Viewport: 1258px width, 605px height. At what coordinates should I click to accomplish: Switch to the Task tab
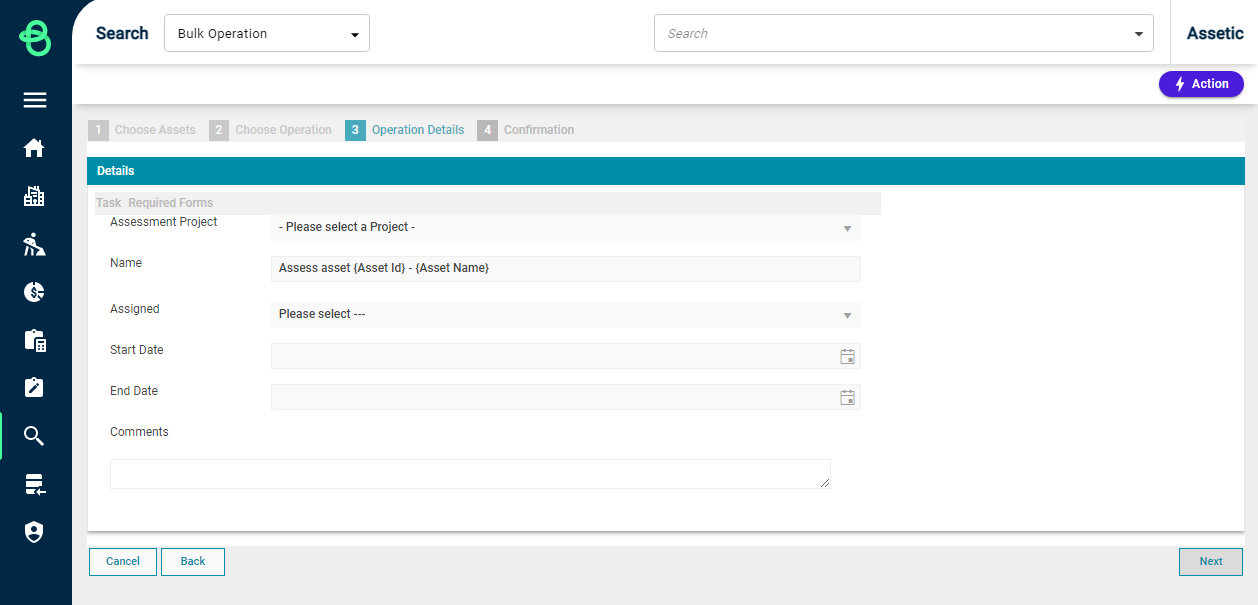pyautogui.click(x=109, y=203)
